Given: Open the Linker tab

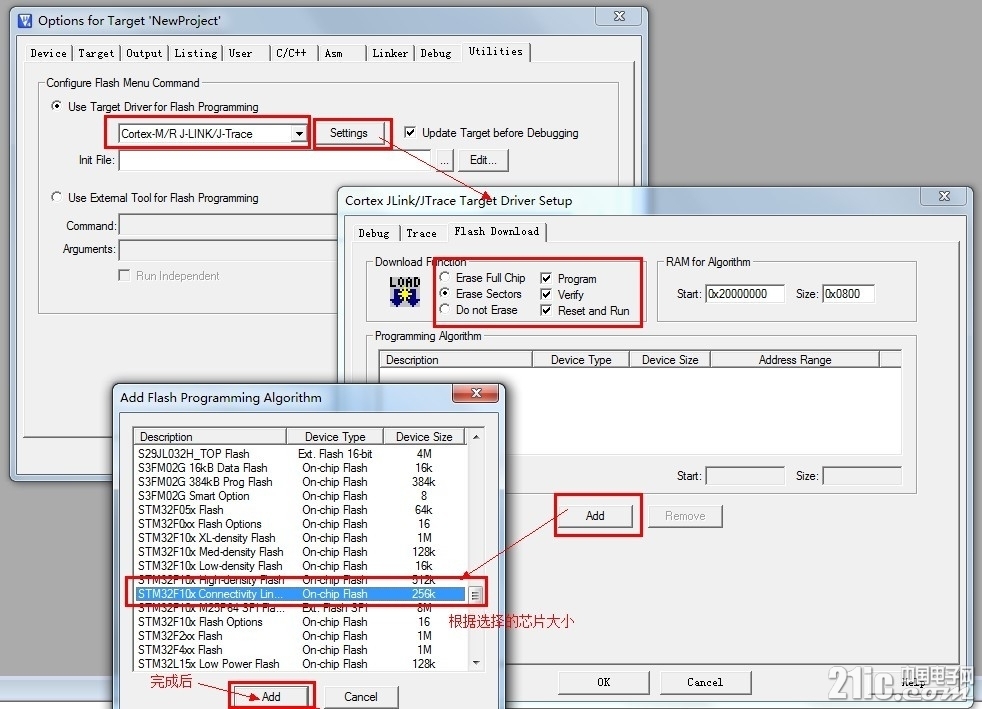Looking at the screenshot, I should pos(390,53).
